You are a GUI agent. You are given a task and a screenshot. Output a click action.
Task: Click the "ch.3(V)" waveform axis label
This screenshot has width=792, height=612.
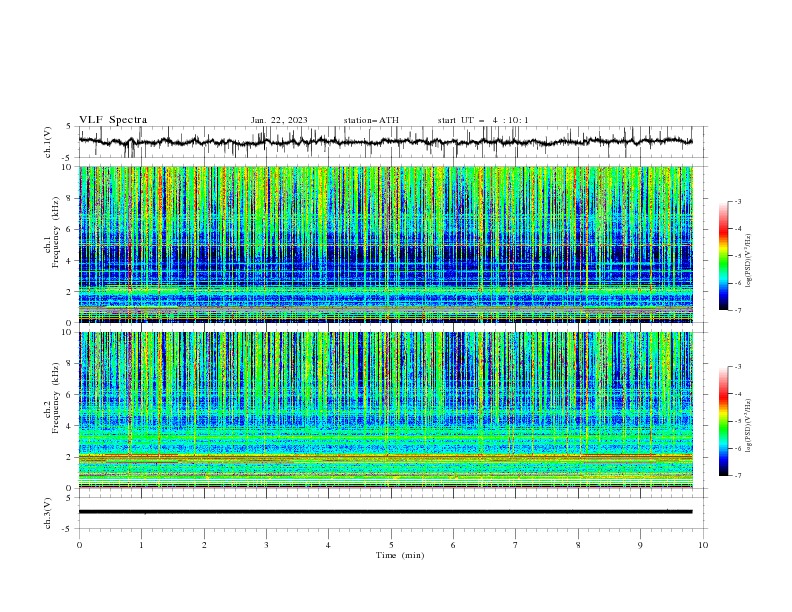pyautogui.click(x=48, y=513)
